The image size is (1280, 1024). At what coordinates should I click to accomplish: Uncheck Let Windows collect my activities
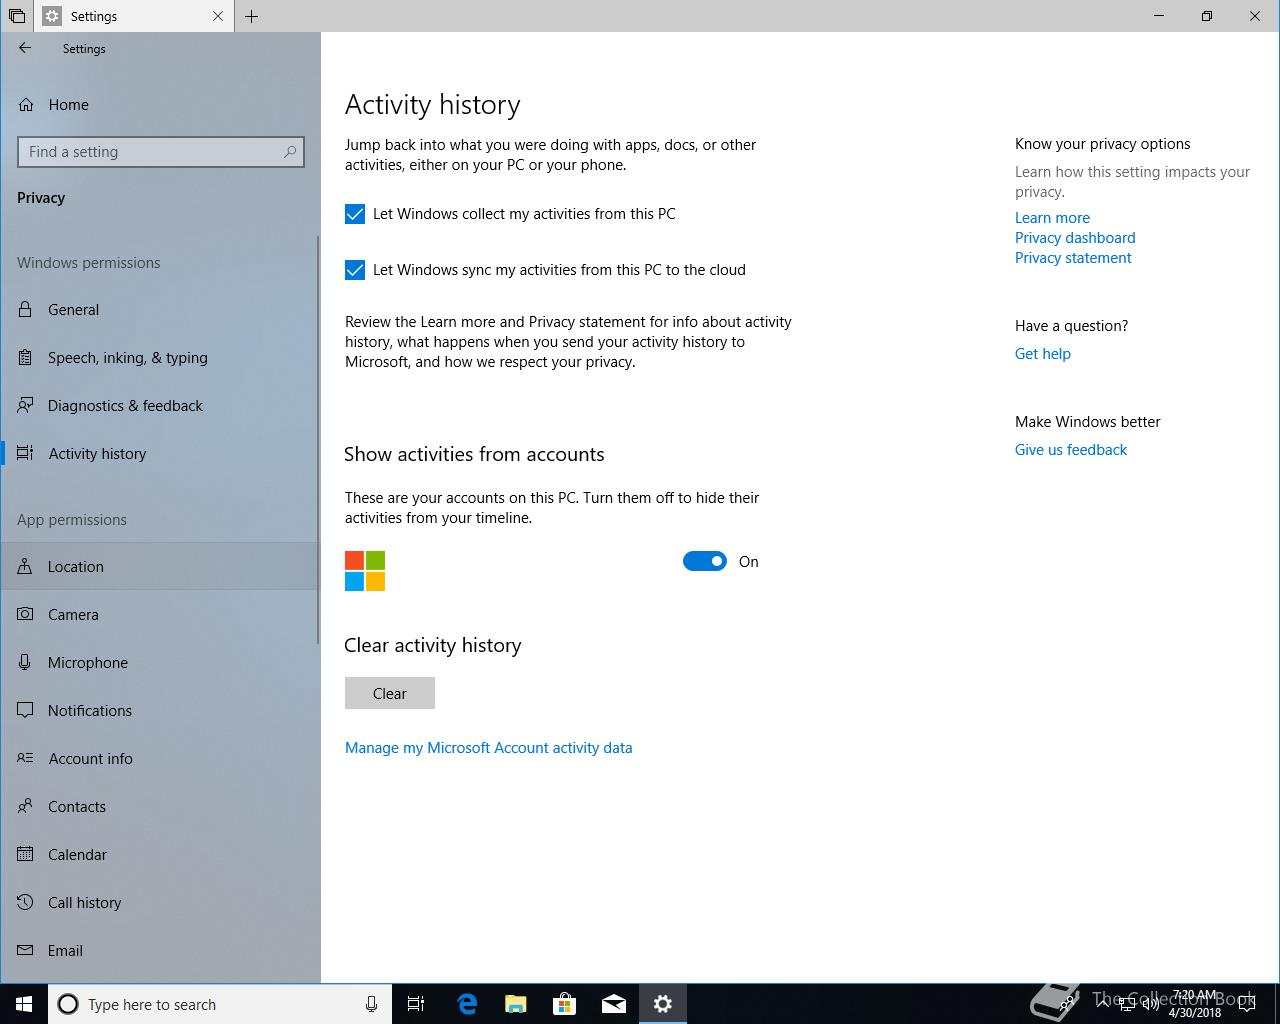pyautogui.click(x=355, y=214)
